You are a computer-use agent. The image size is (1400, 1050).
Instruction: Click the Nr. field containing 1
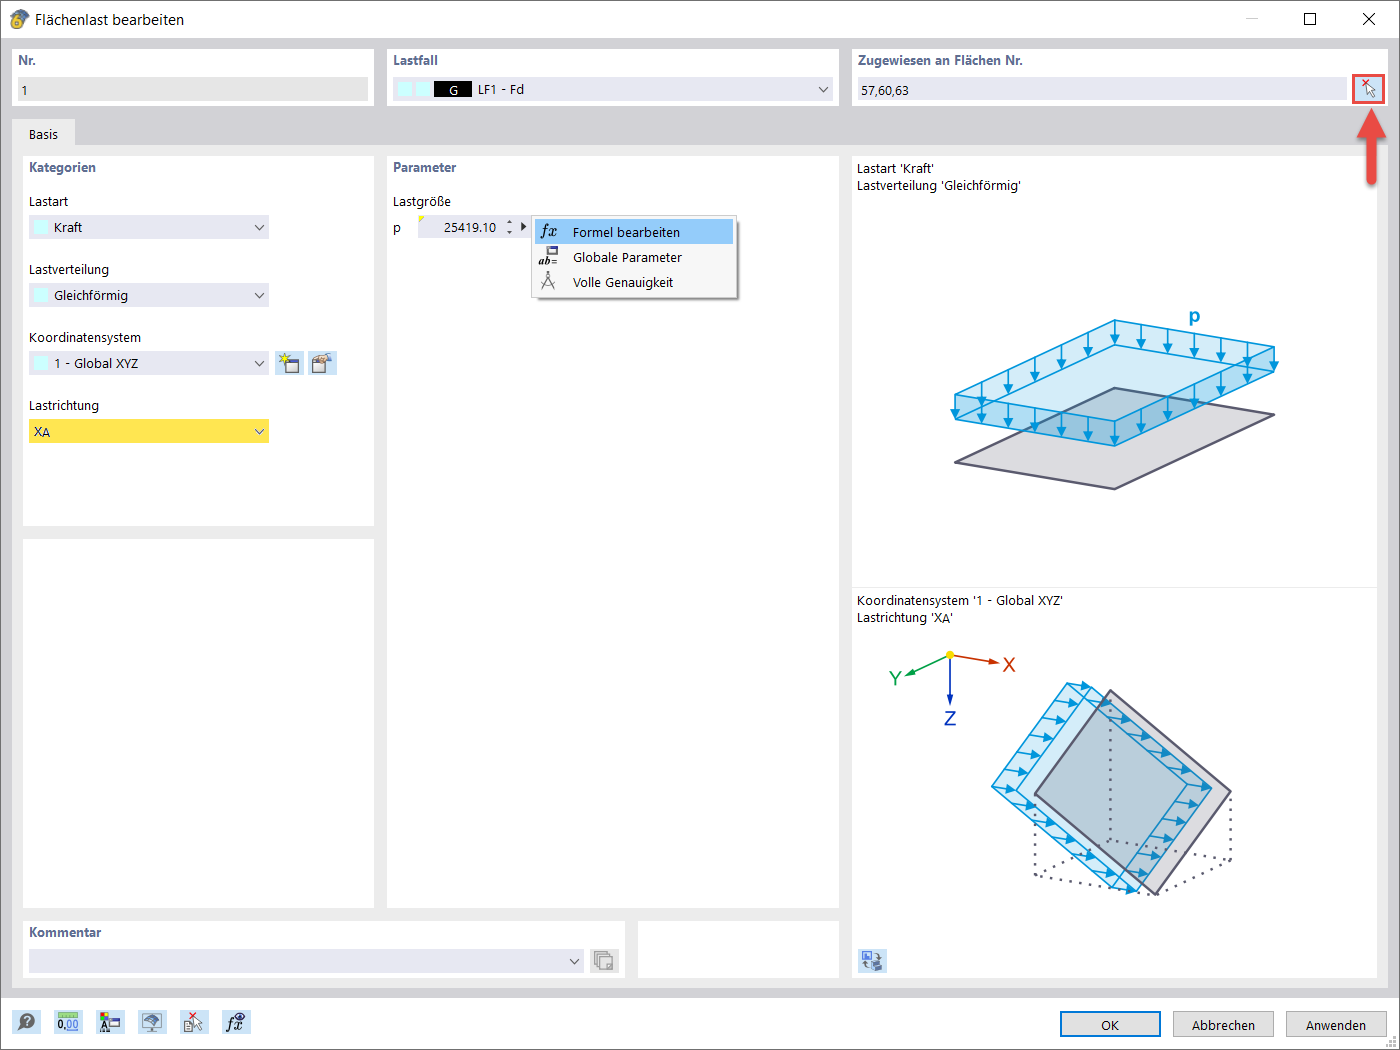click(193, 89)
